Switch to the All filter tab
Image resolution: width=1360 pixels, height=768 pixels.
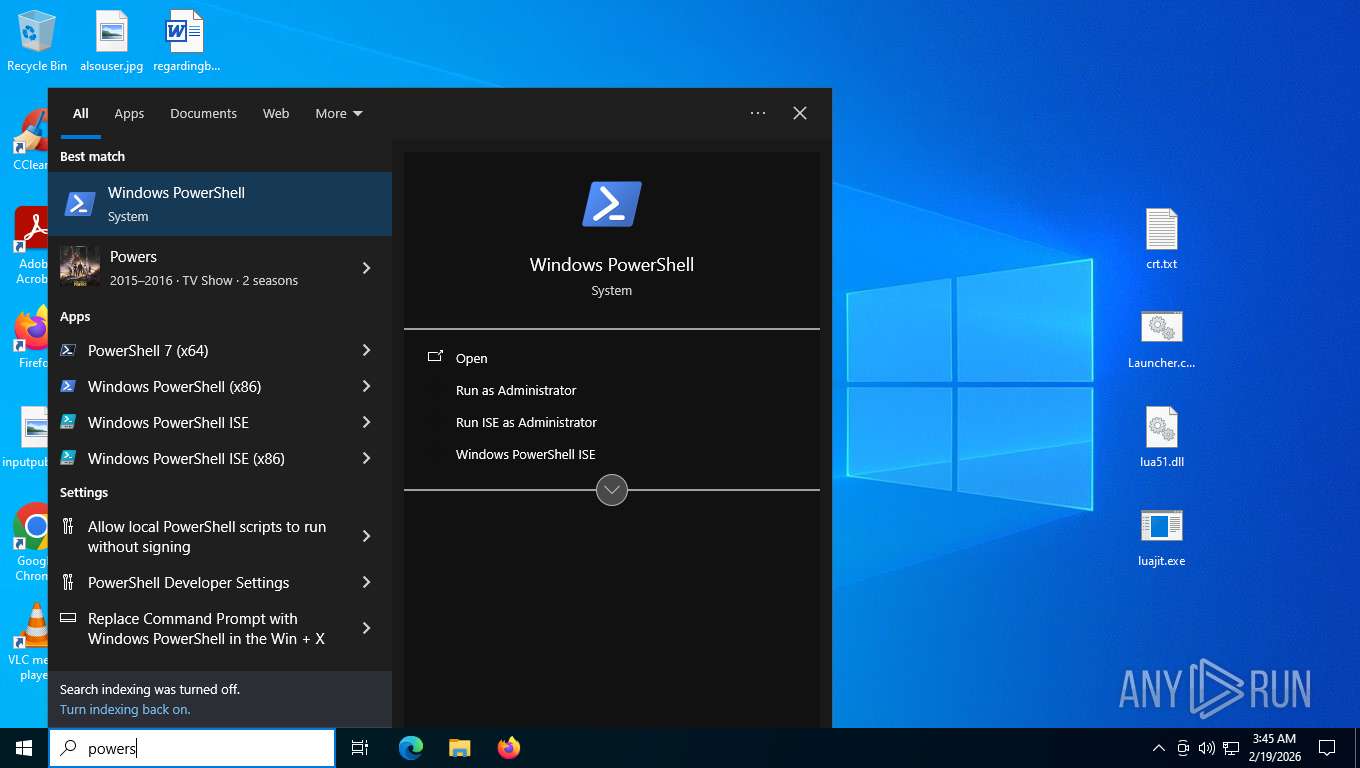pos(81,113)
